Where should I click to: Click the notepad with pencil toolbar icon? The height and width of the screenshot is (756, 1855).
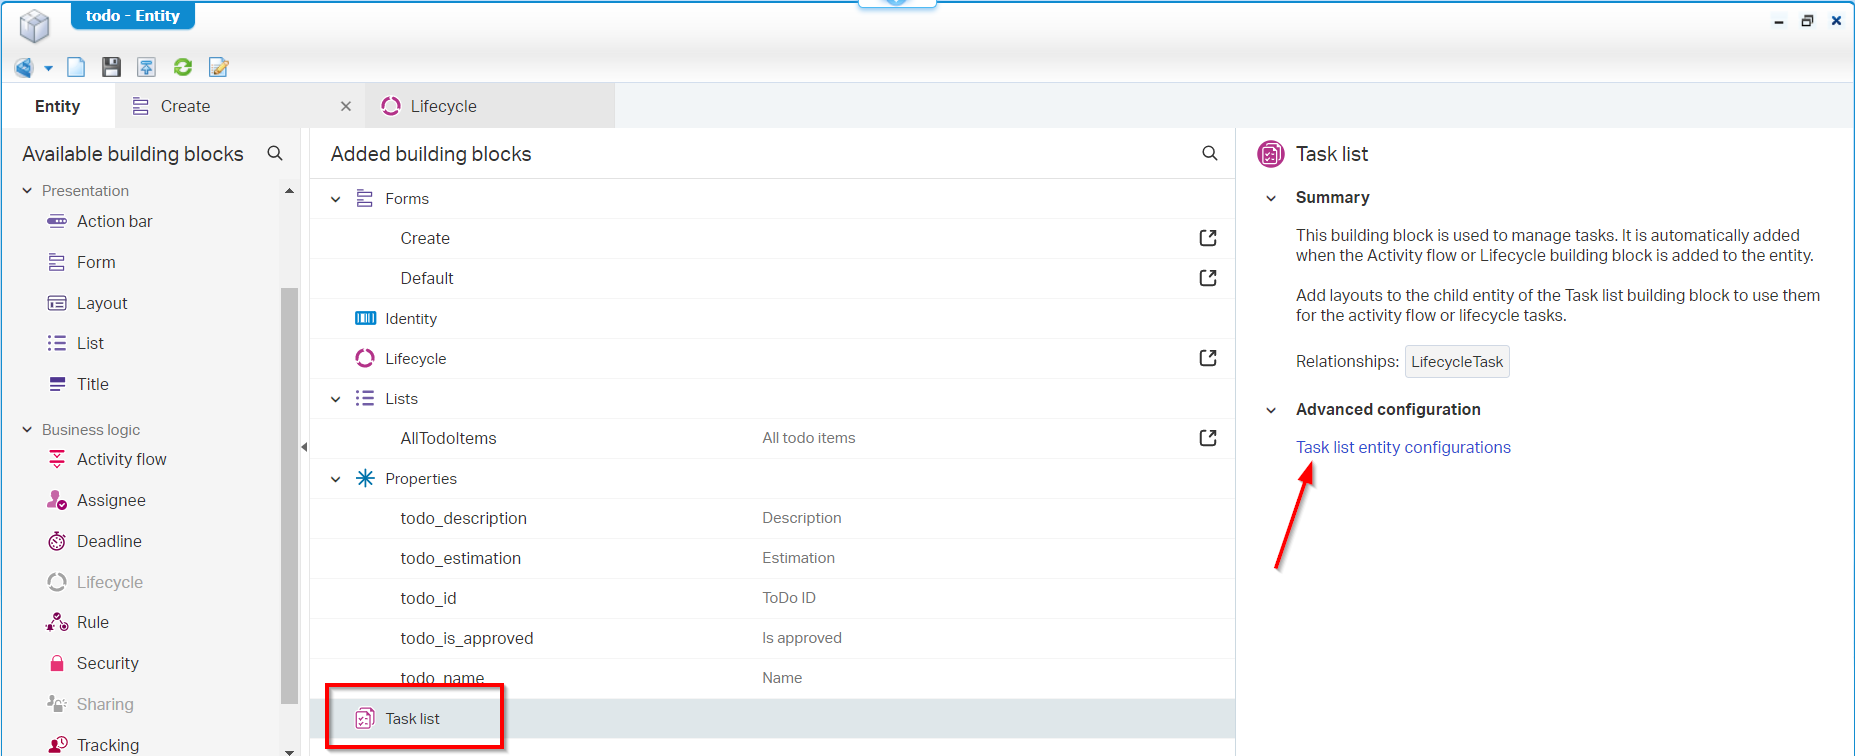click(218, 67)
